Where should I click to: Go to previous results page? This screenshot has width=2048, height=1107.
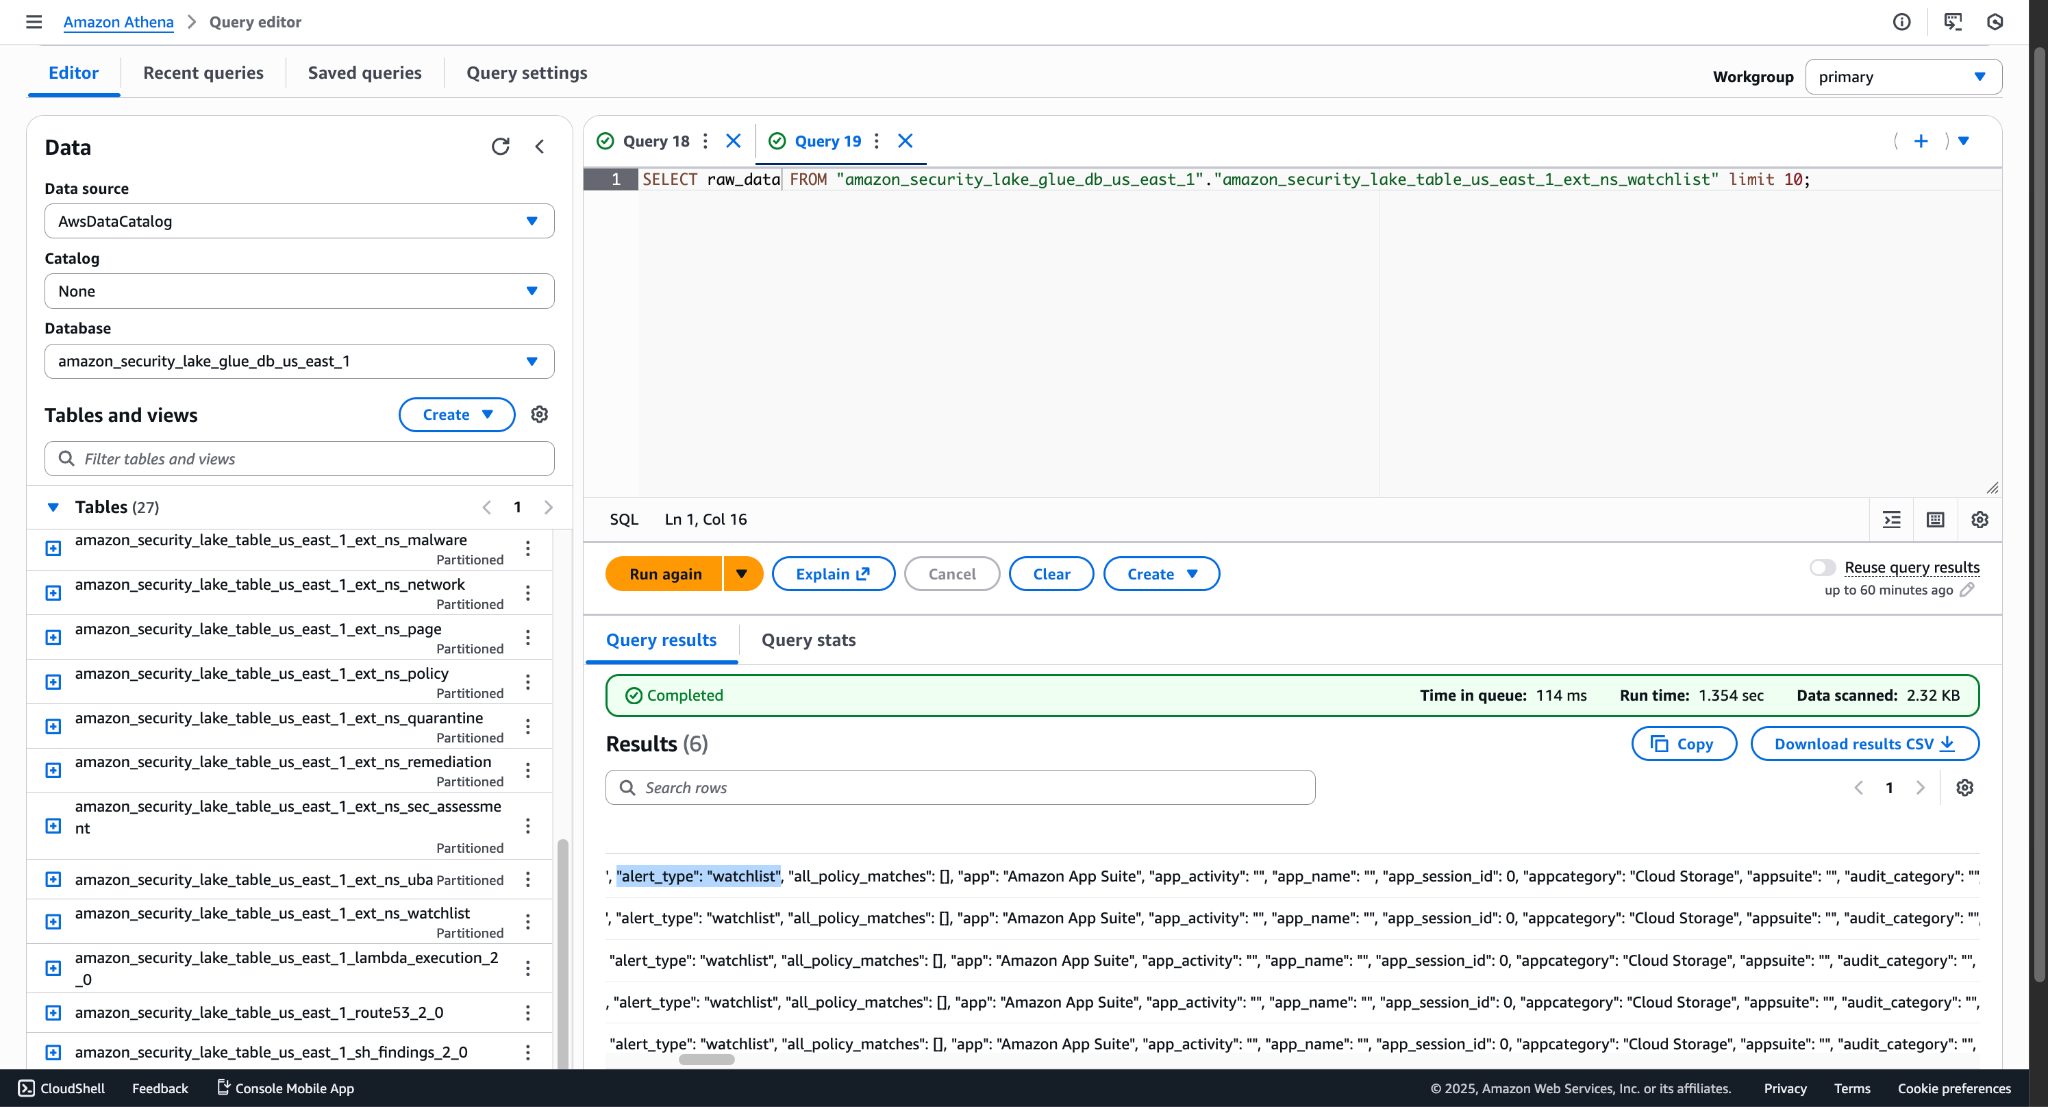click(x=1859, y=788)
